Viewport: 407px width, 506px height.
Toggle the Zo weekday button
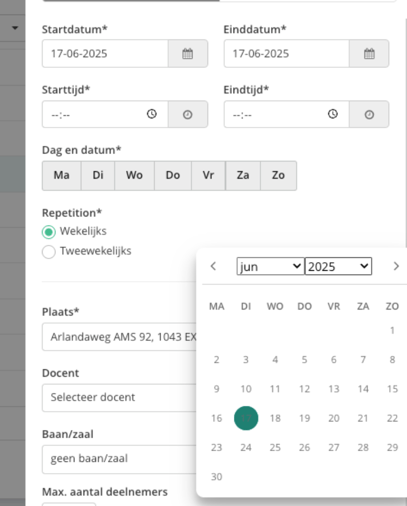coord(278,176)
